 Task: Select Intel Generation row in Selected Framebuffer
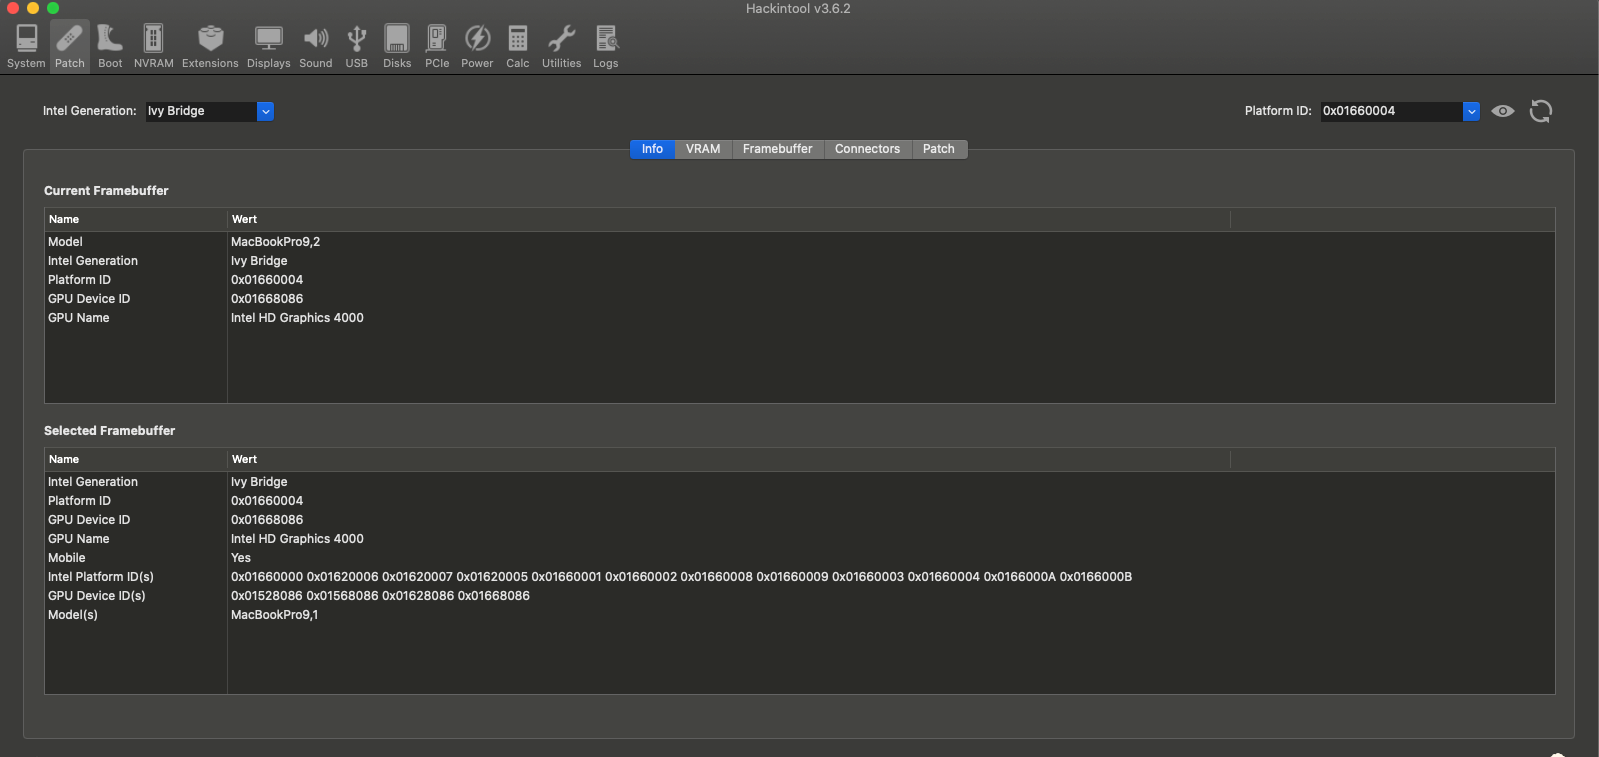tap(800, 482)
